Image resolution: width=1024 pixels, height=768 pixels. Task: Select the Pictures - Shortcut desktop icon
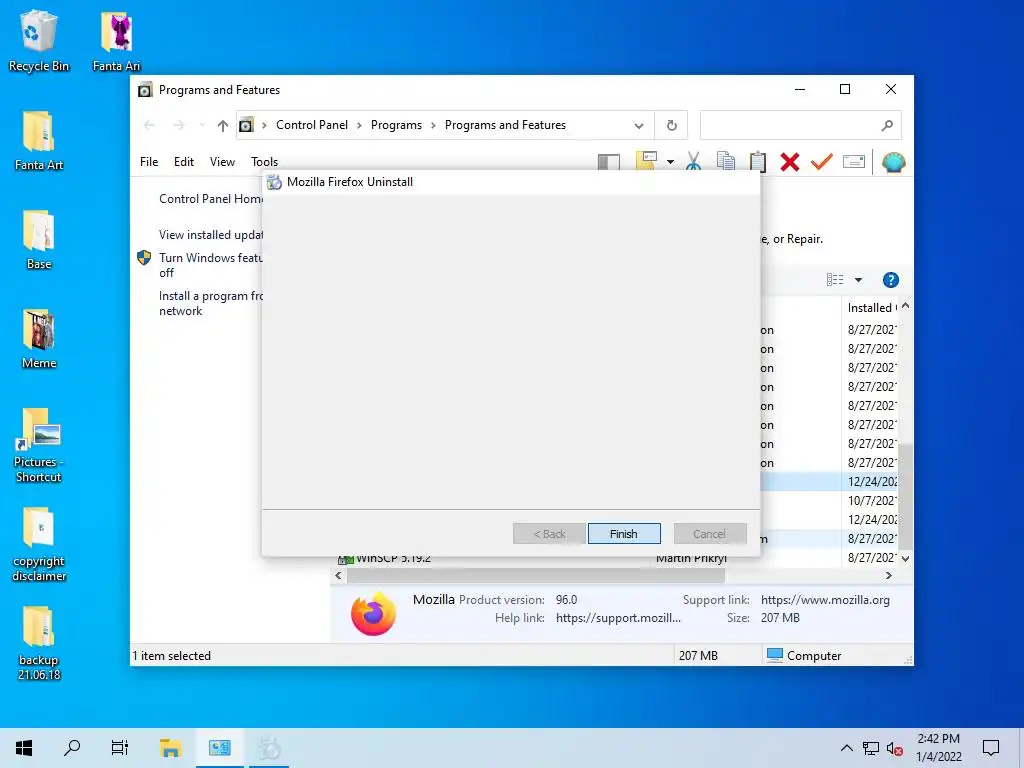pyautogui.click(x=39, y=445)
